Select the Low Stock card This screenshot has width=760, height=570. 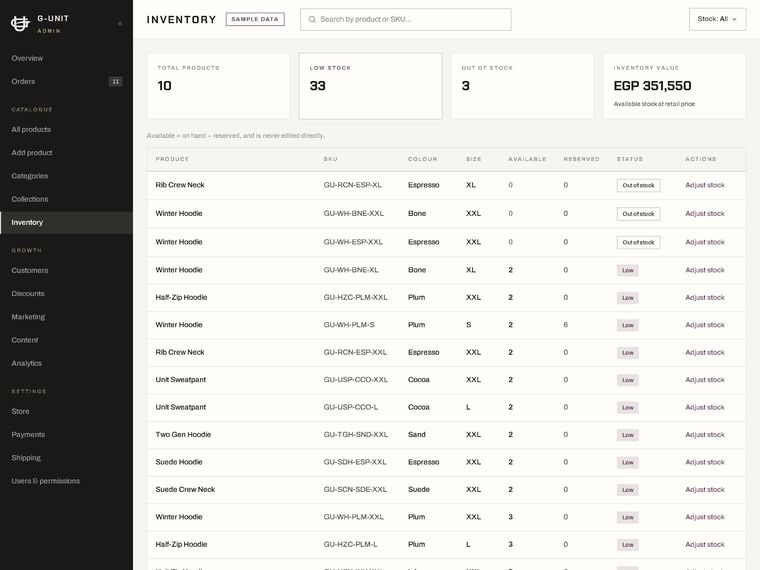pyautogui.click(x=370, y=86)
